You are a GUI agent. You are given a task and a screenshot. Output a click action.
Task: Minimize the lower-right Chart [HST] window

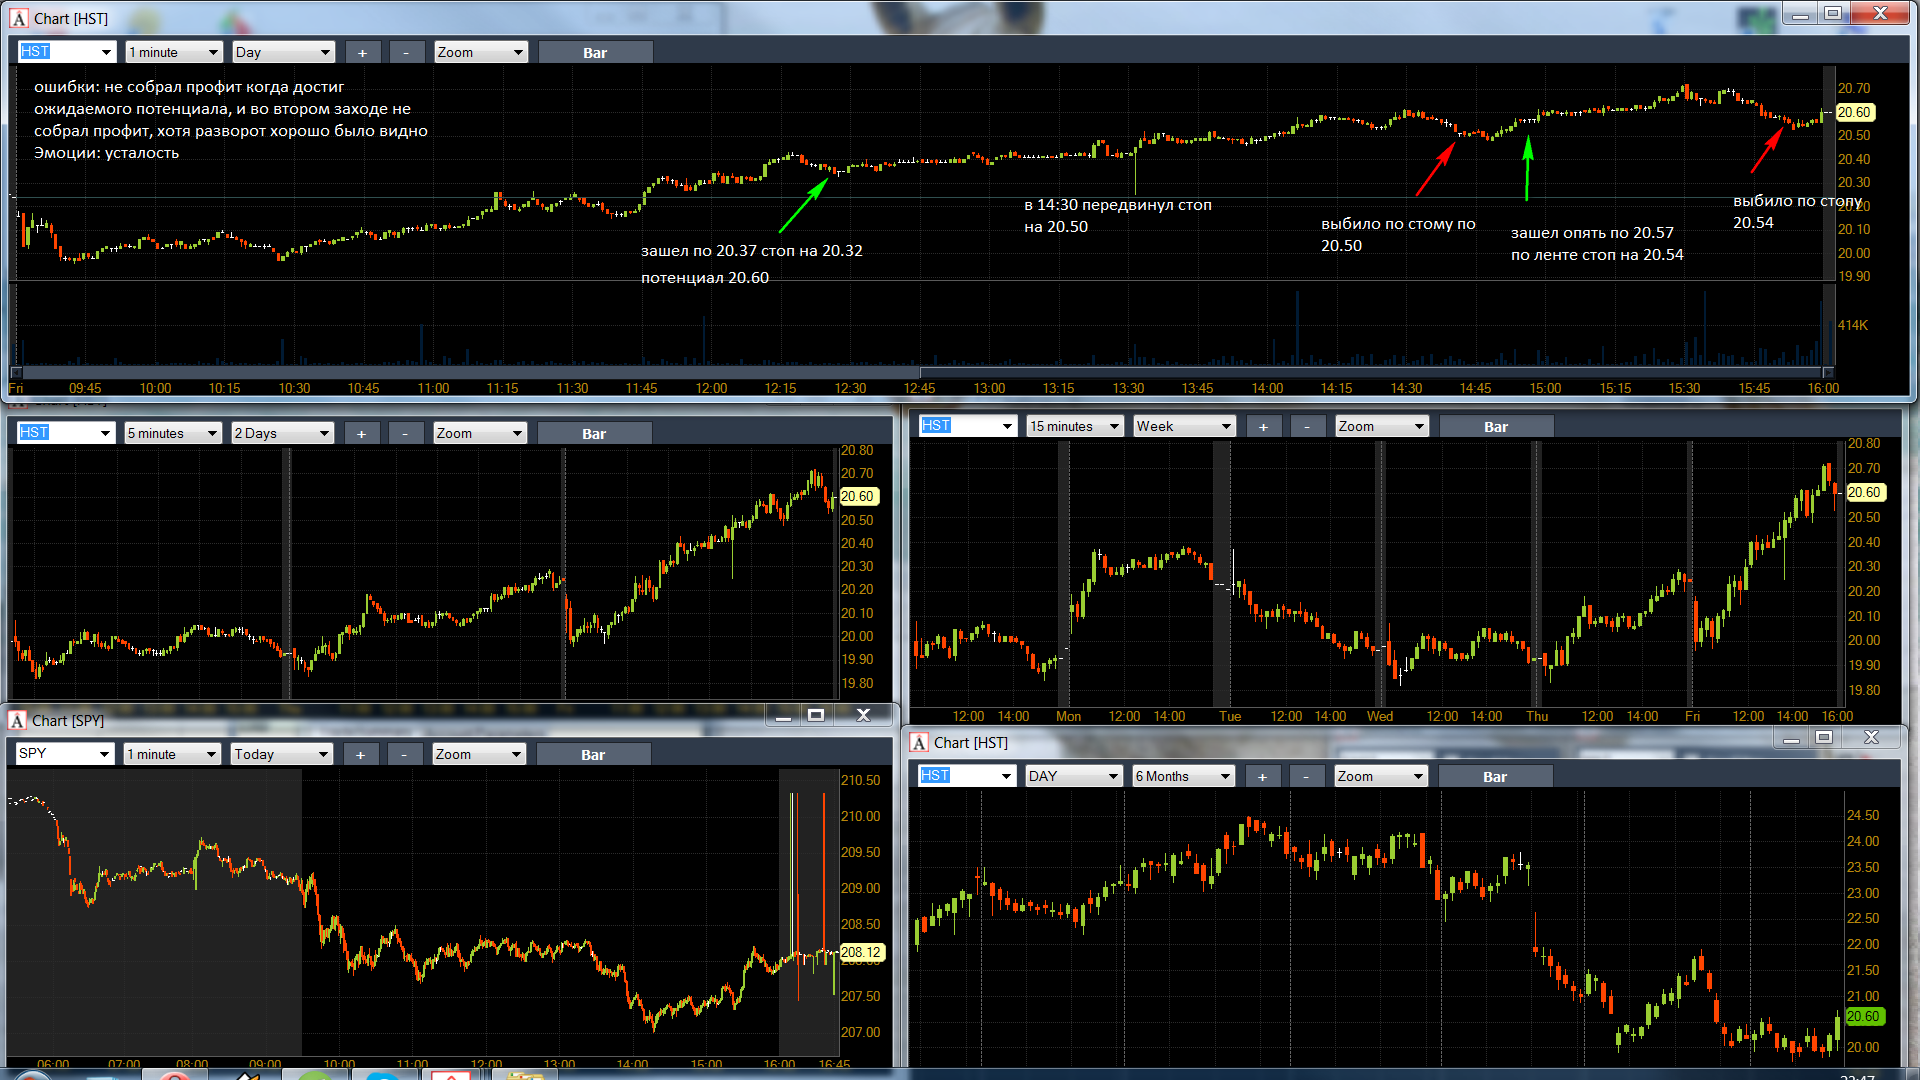1791,738
